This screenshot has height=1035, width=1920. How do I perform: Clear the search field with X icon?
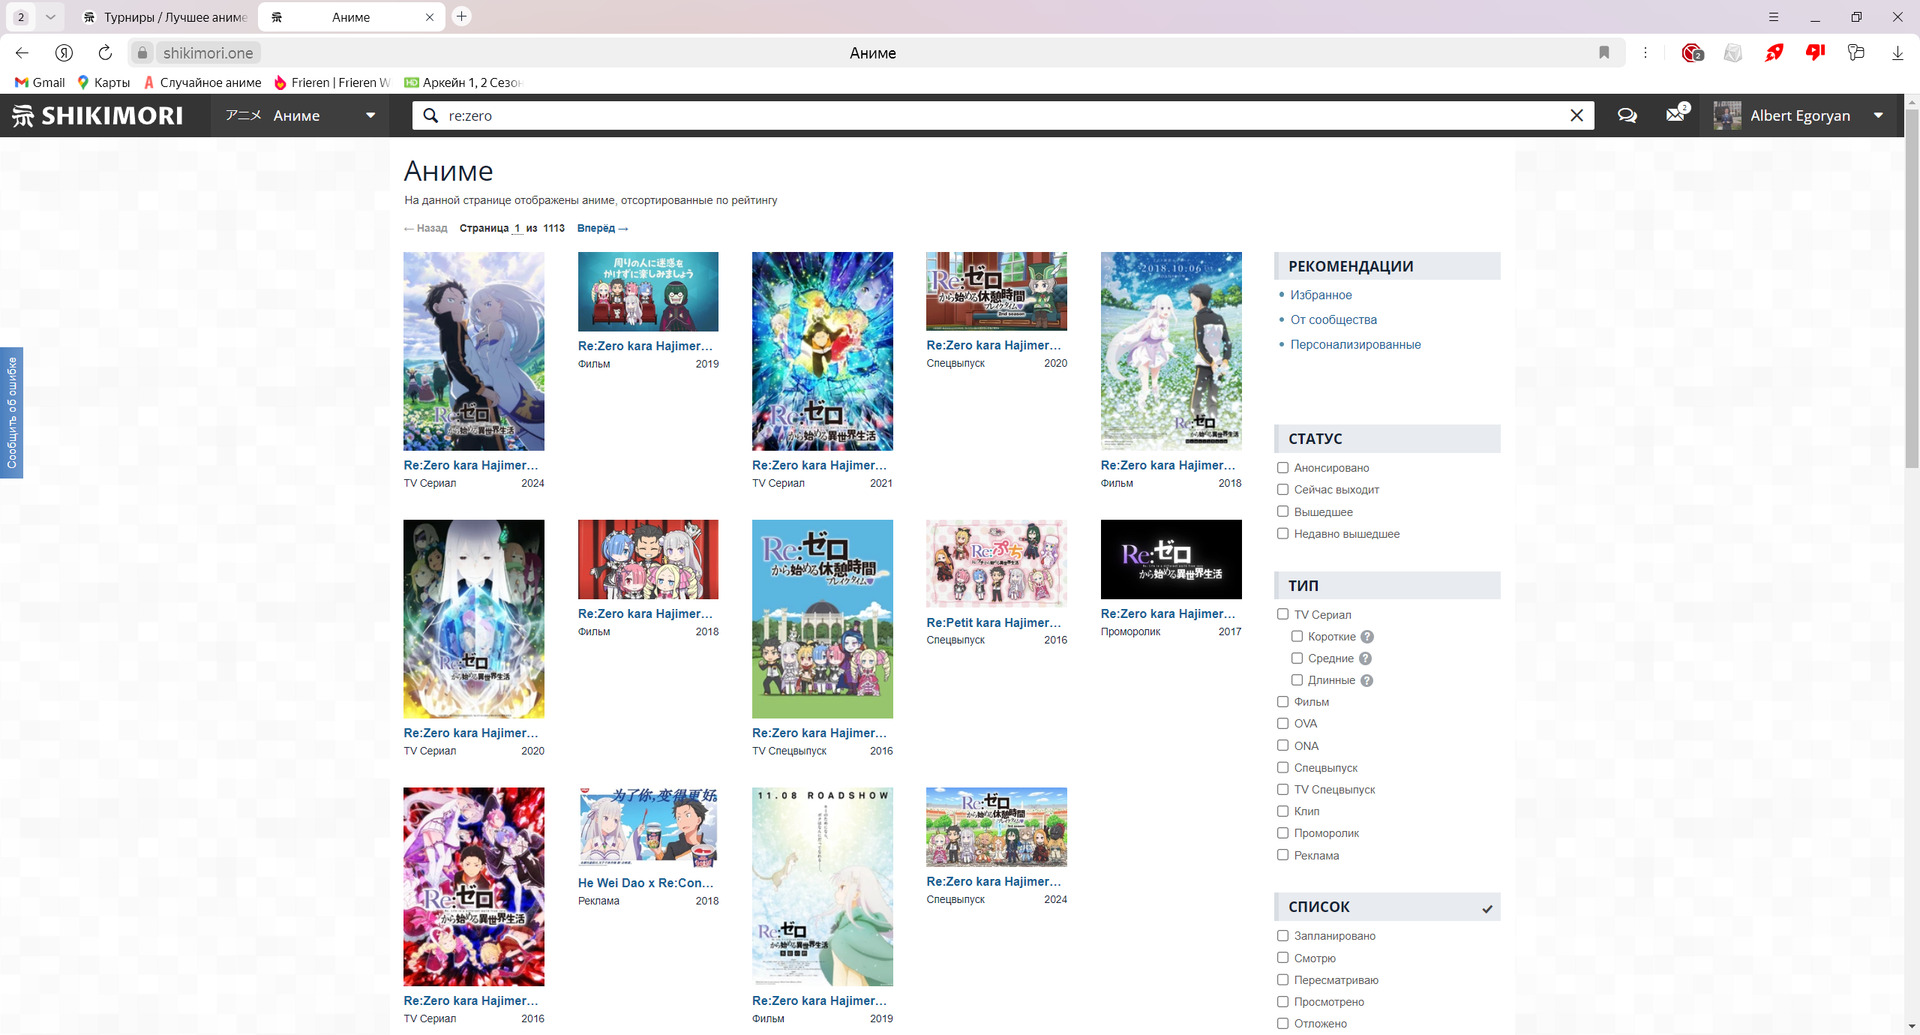point(1576,116)
